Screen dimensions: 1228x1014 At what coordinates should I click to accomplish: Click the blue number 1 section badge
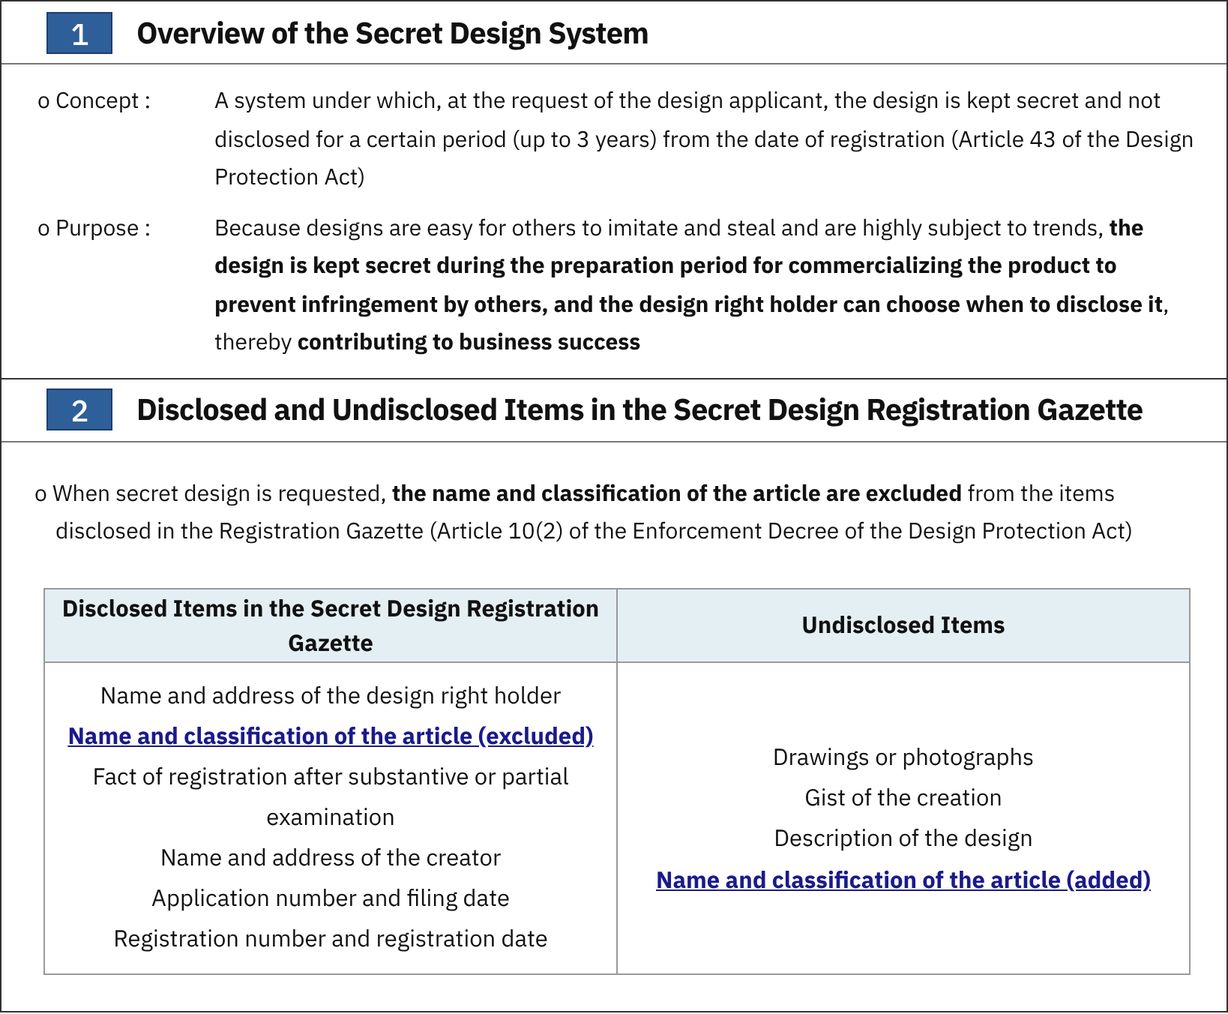(79, 34)
